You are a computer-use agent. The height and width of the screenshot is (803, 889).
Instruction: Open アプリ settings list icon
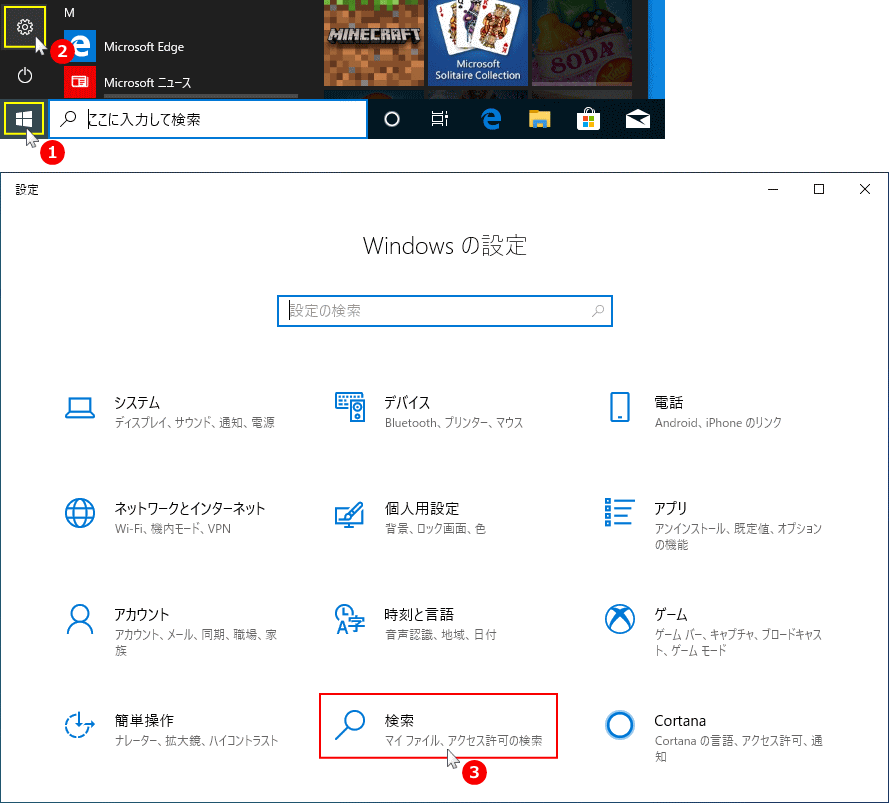(x=620, y=512)
